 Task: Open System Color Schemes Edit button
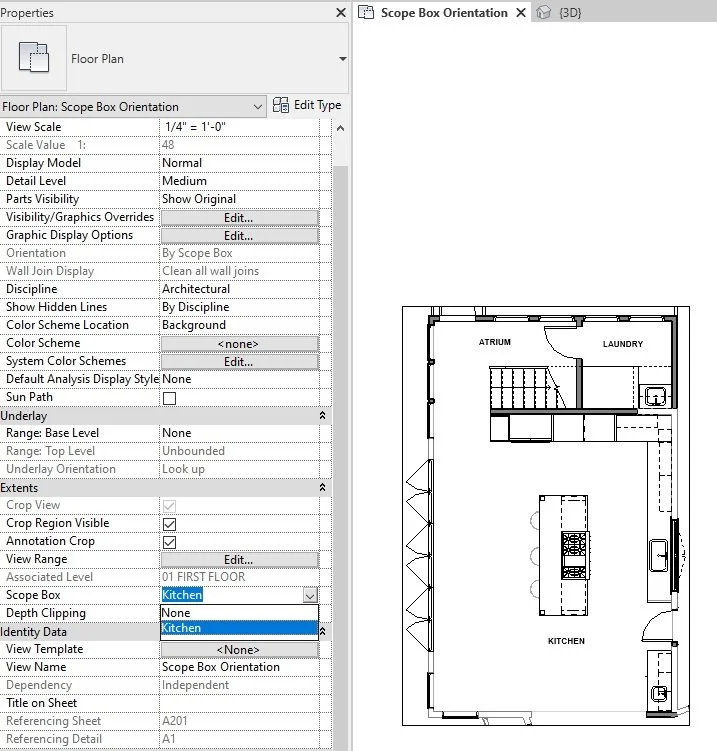pyautogui.click(x=239, y=362)
